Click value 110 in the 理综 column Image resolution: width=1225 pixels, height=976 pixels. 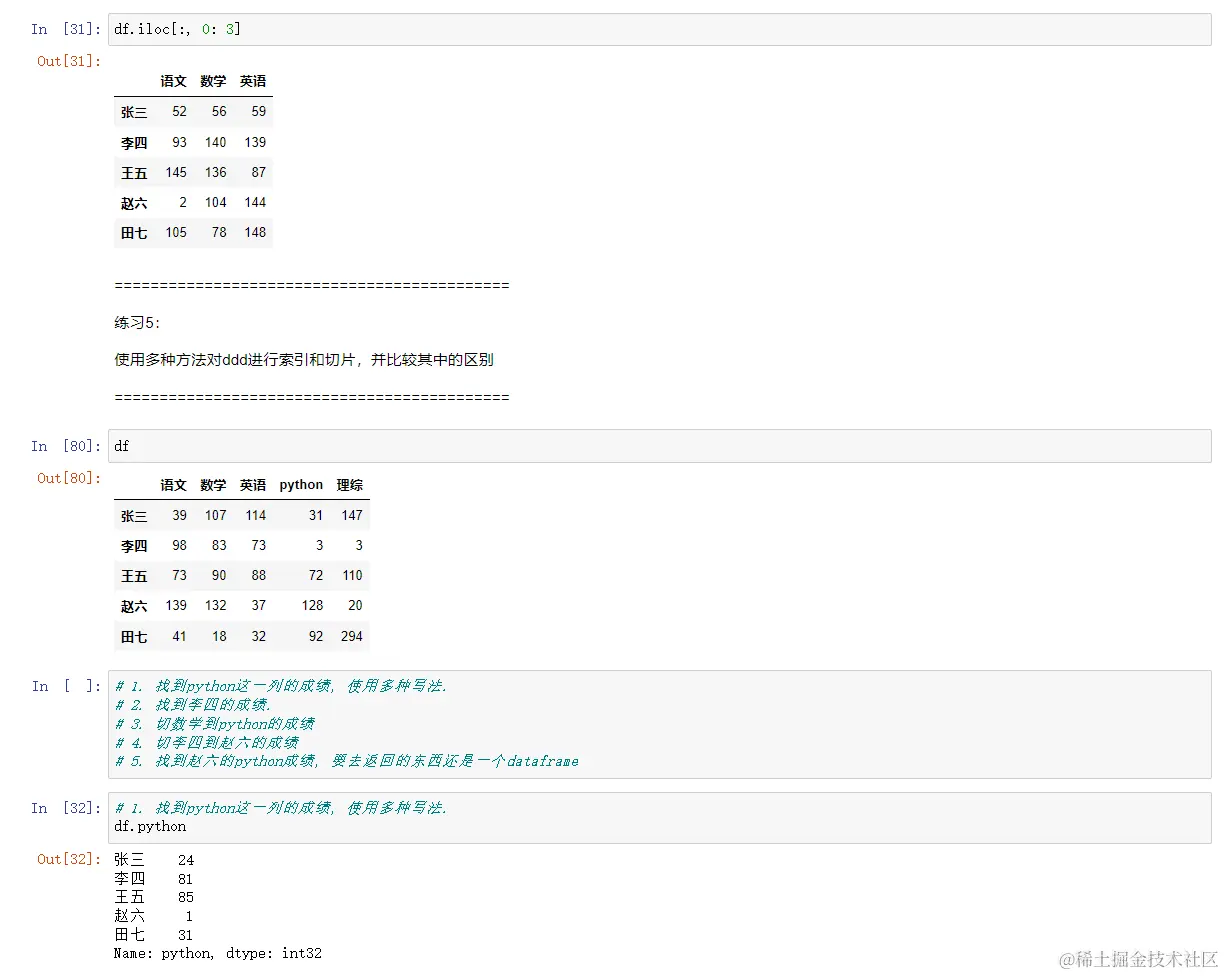pos(352,576)
